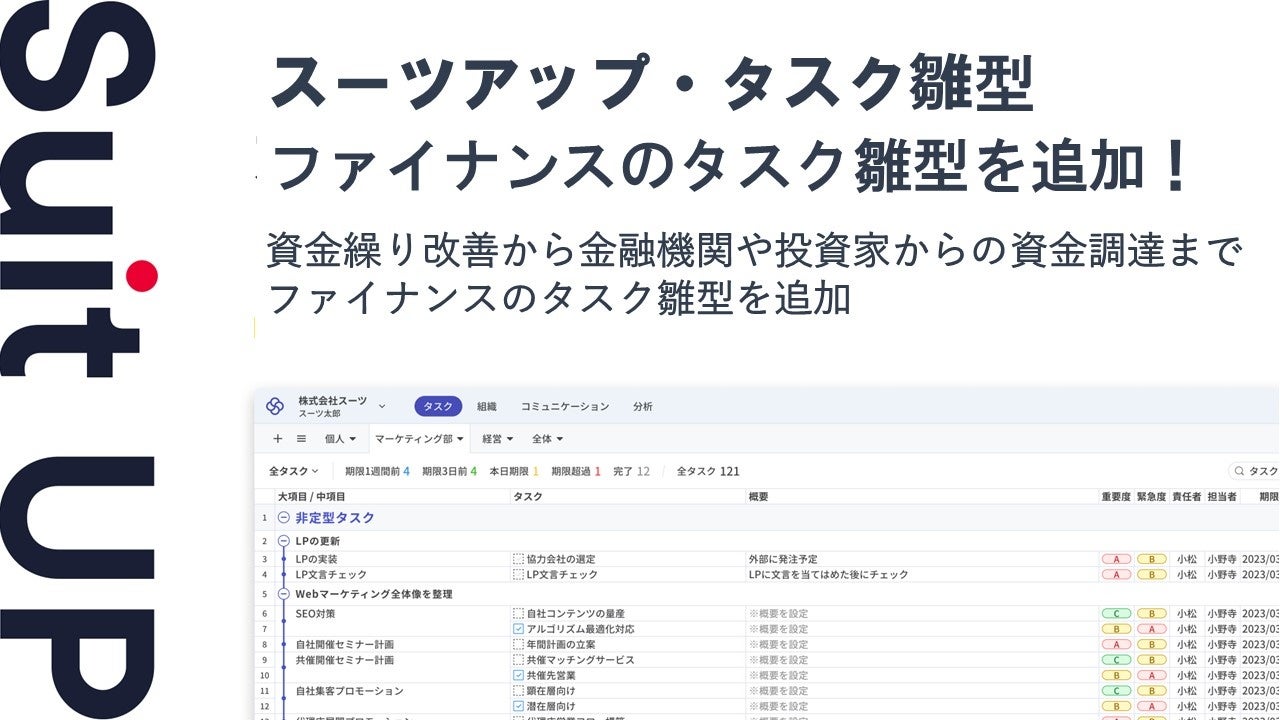Tick the 顕在層向け checkbox
The width and height of the screenshot is (1280, 720).
518,691
